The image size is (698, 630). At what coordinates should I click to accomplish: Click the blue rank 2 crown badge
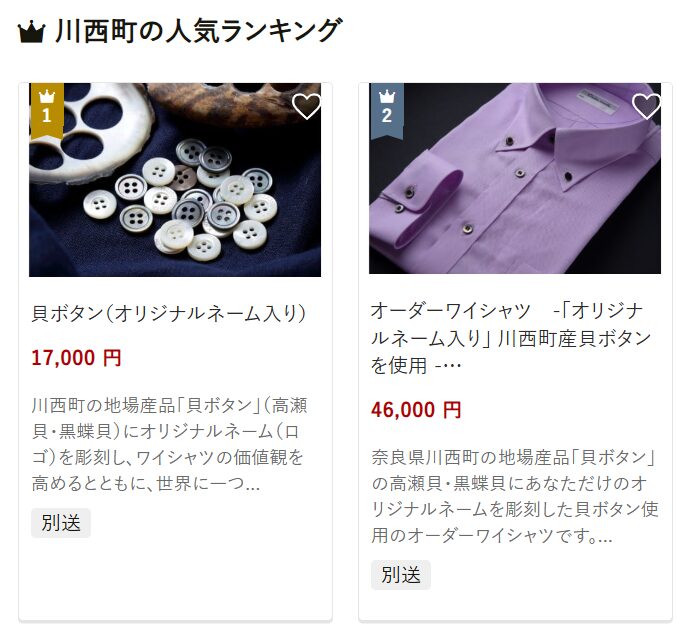[x=387, y=110]
